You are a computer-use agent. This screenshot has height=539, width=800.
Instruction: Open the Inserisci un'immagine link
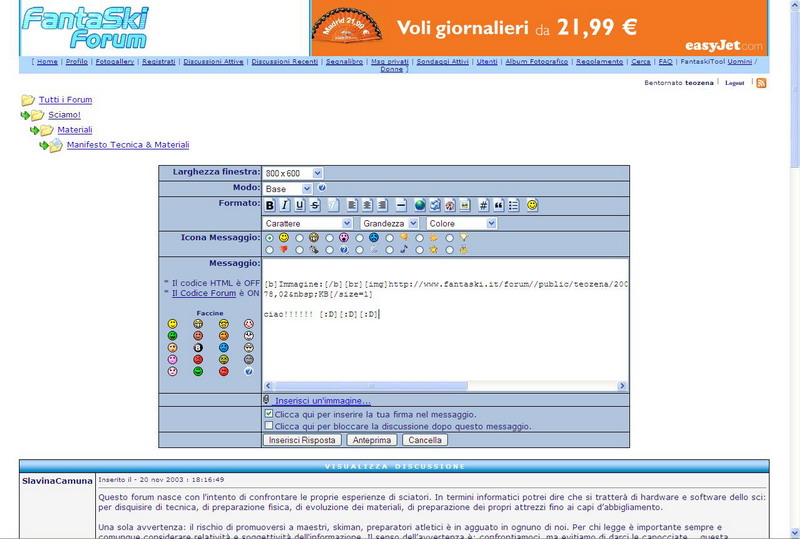[322, 401]
